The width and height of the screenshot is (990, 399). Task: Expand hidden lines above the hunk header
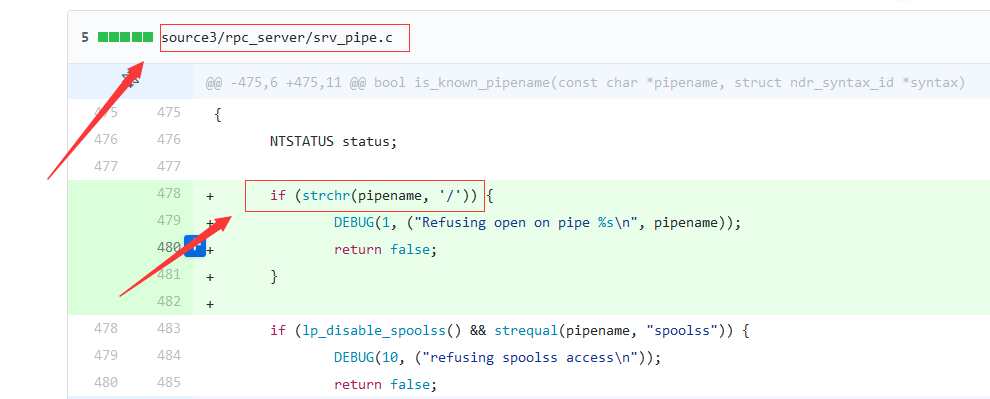click(x=130, y=81)
